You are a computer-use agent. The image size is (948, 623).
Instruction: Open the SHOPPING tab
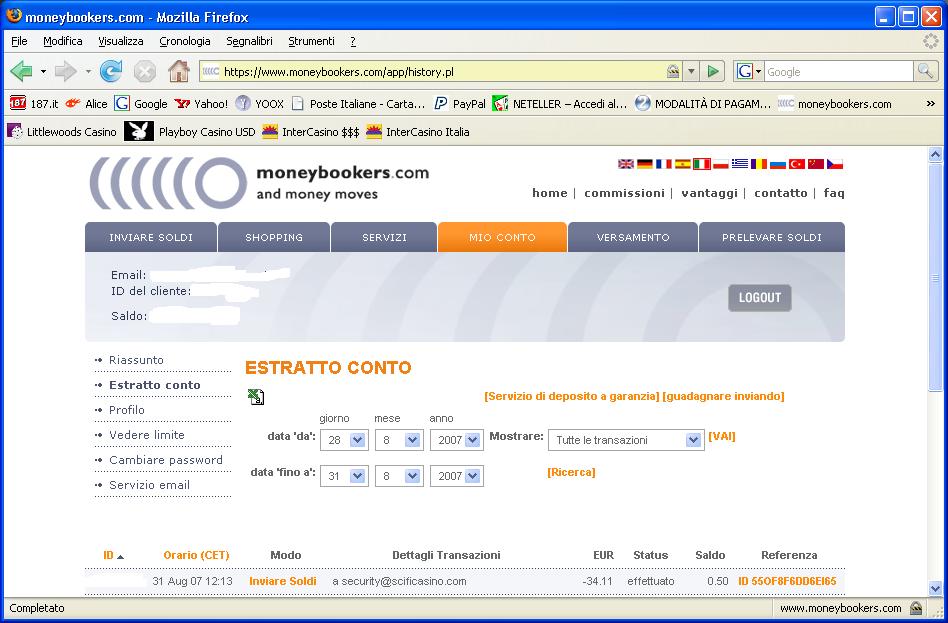(274, 237)
